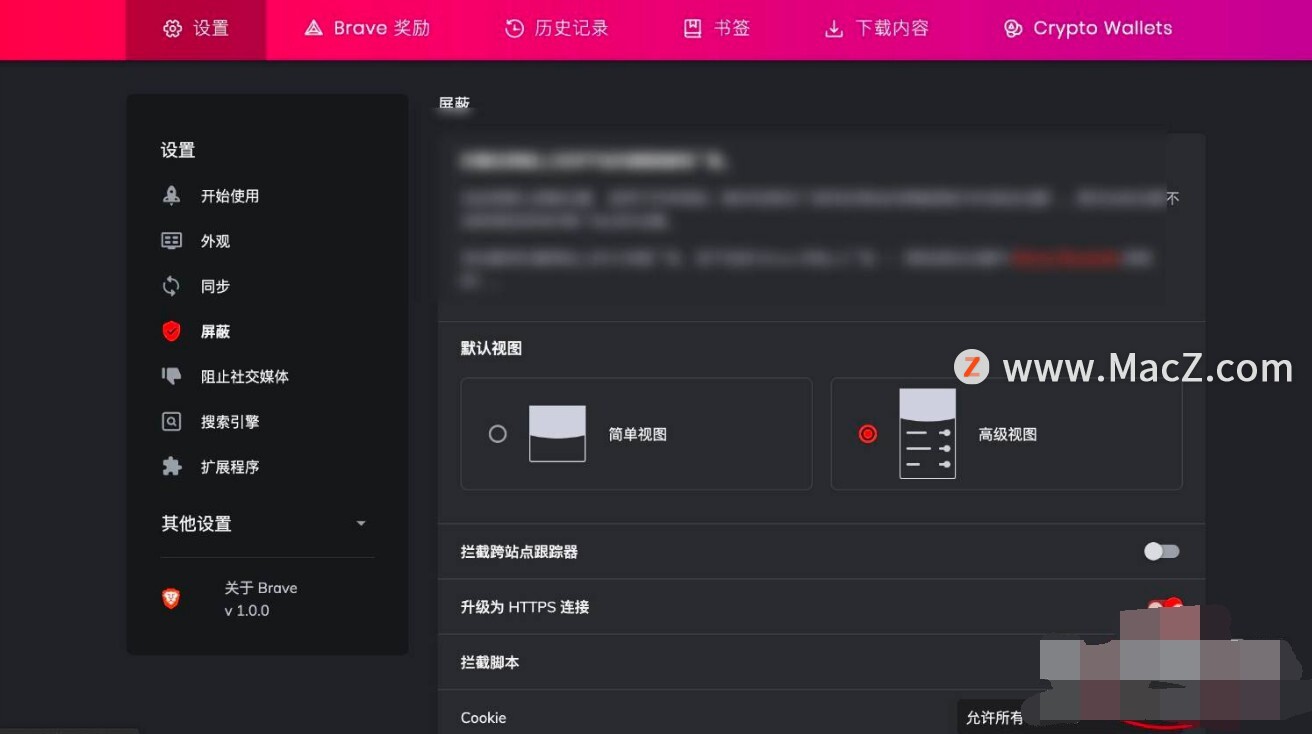Open the 设置 tab in top bar
Image resolution: width=1312 pixels, height=734 pixels.
pyautogui.click(x=196, y=29)
